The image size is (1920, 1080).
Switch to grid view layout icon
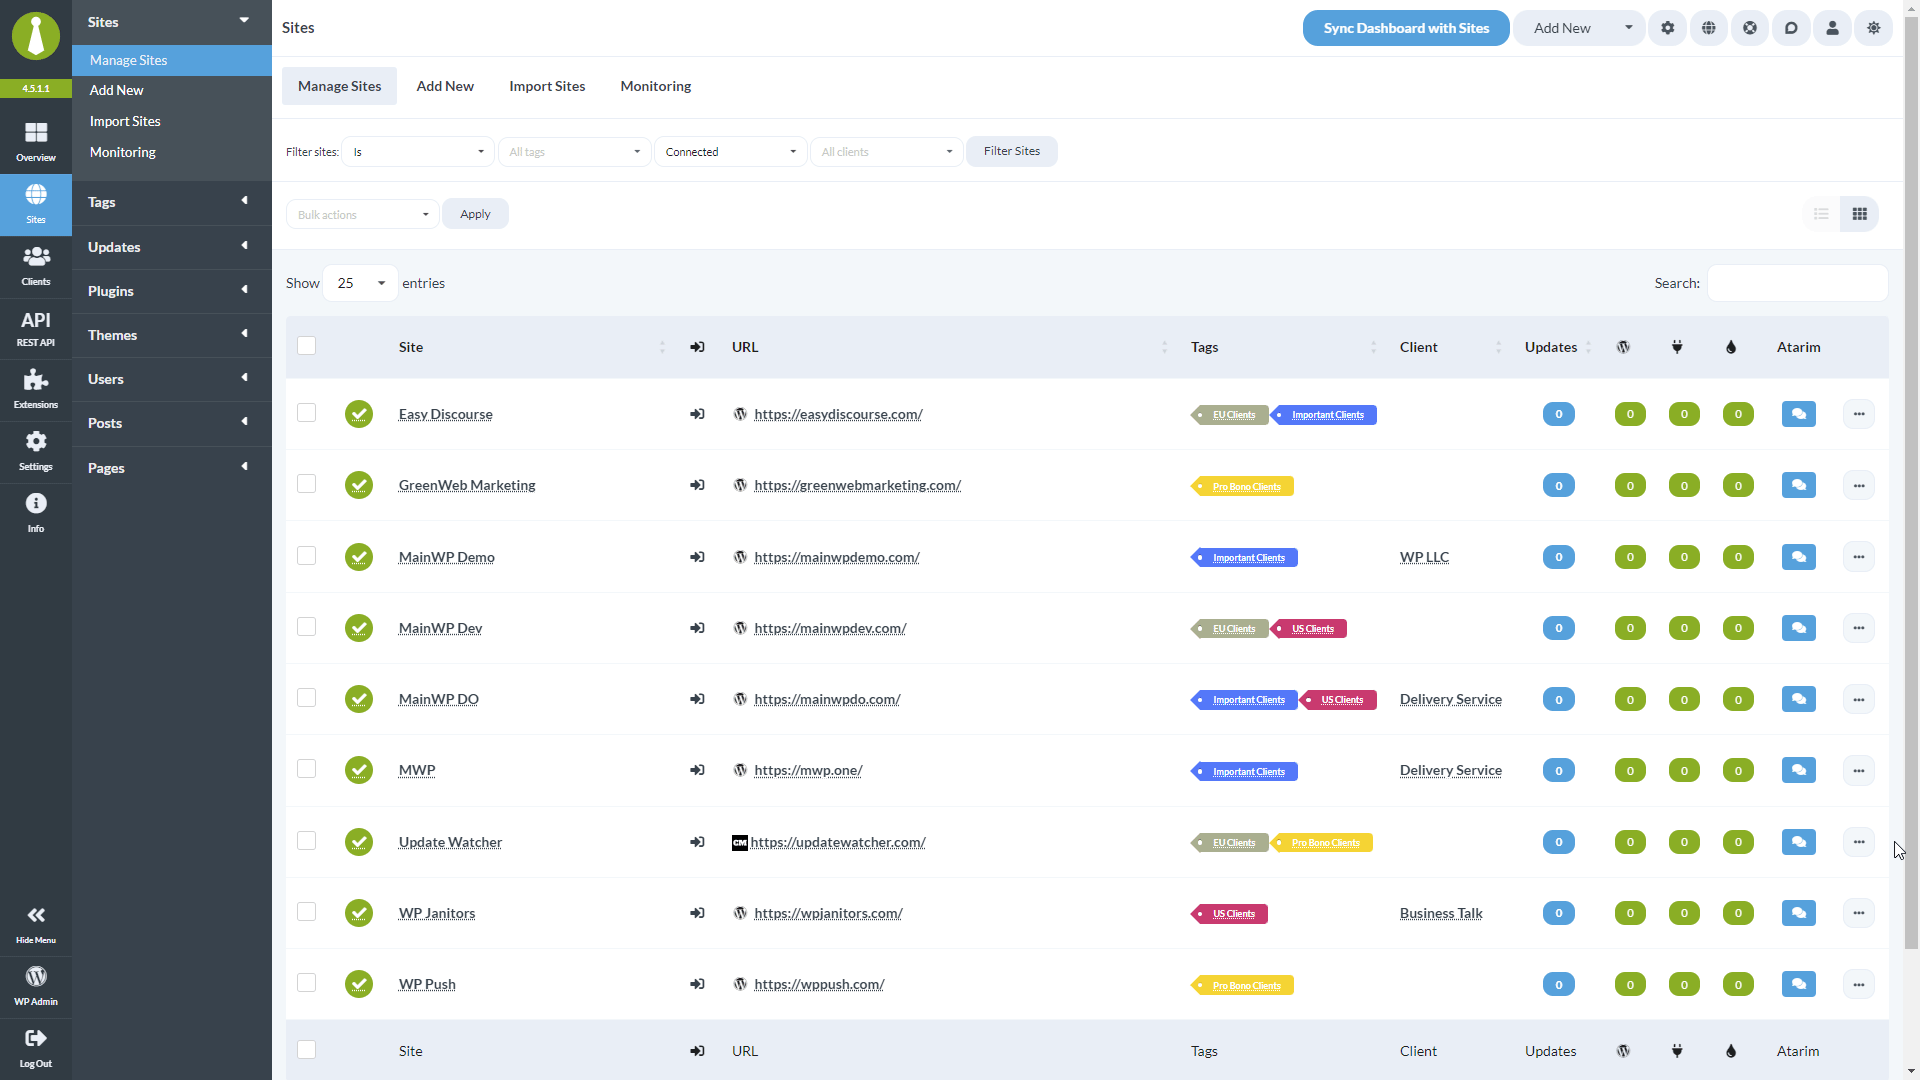(1859, 214)
